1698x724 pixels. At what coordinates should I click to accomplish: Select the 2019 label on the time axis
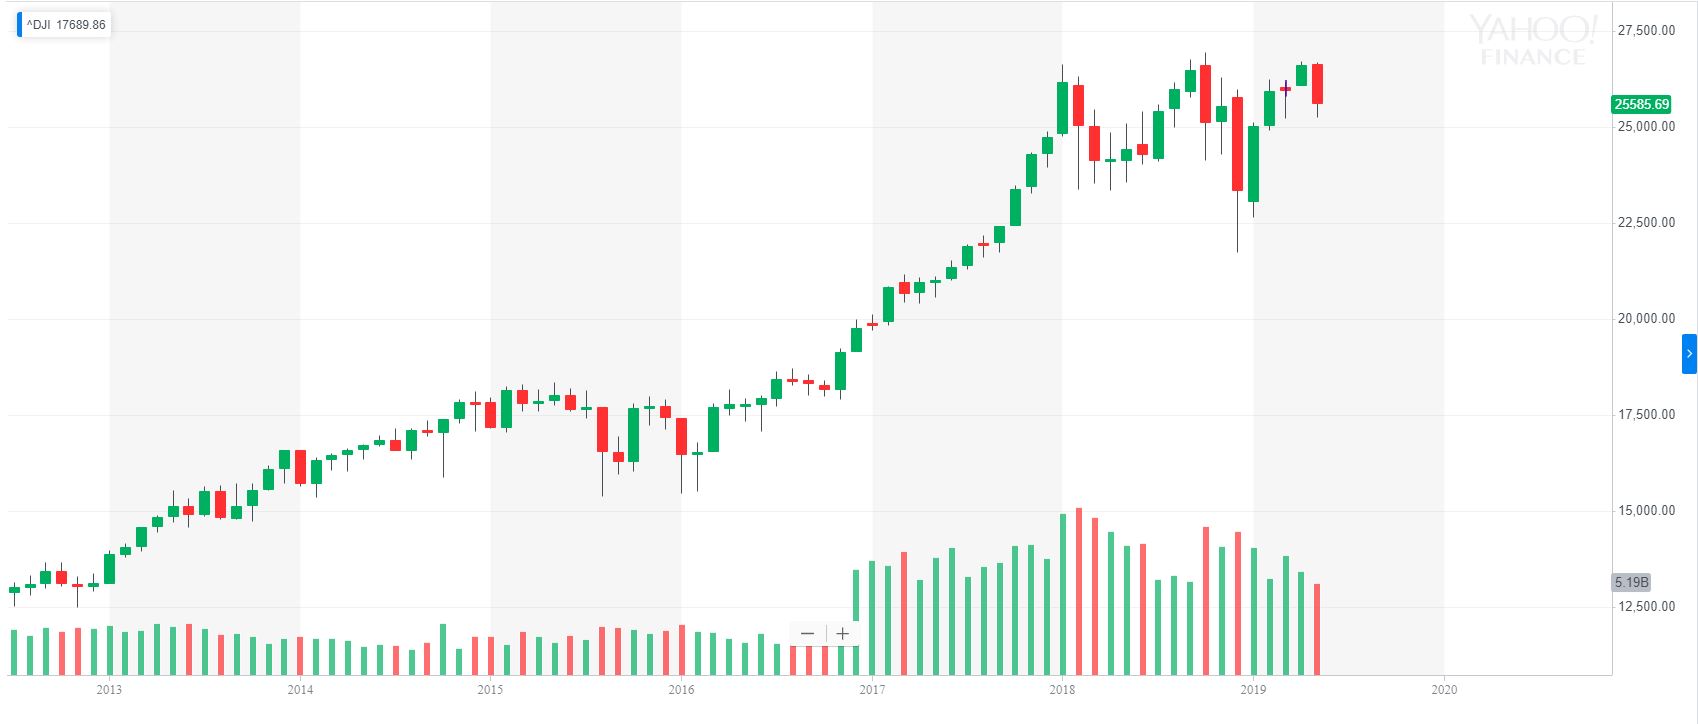click(x=1253, y=690)
